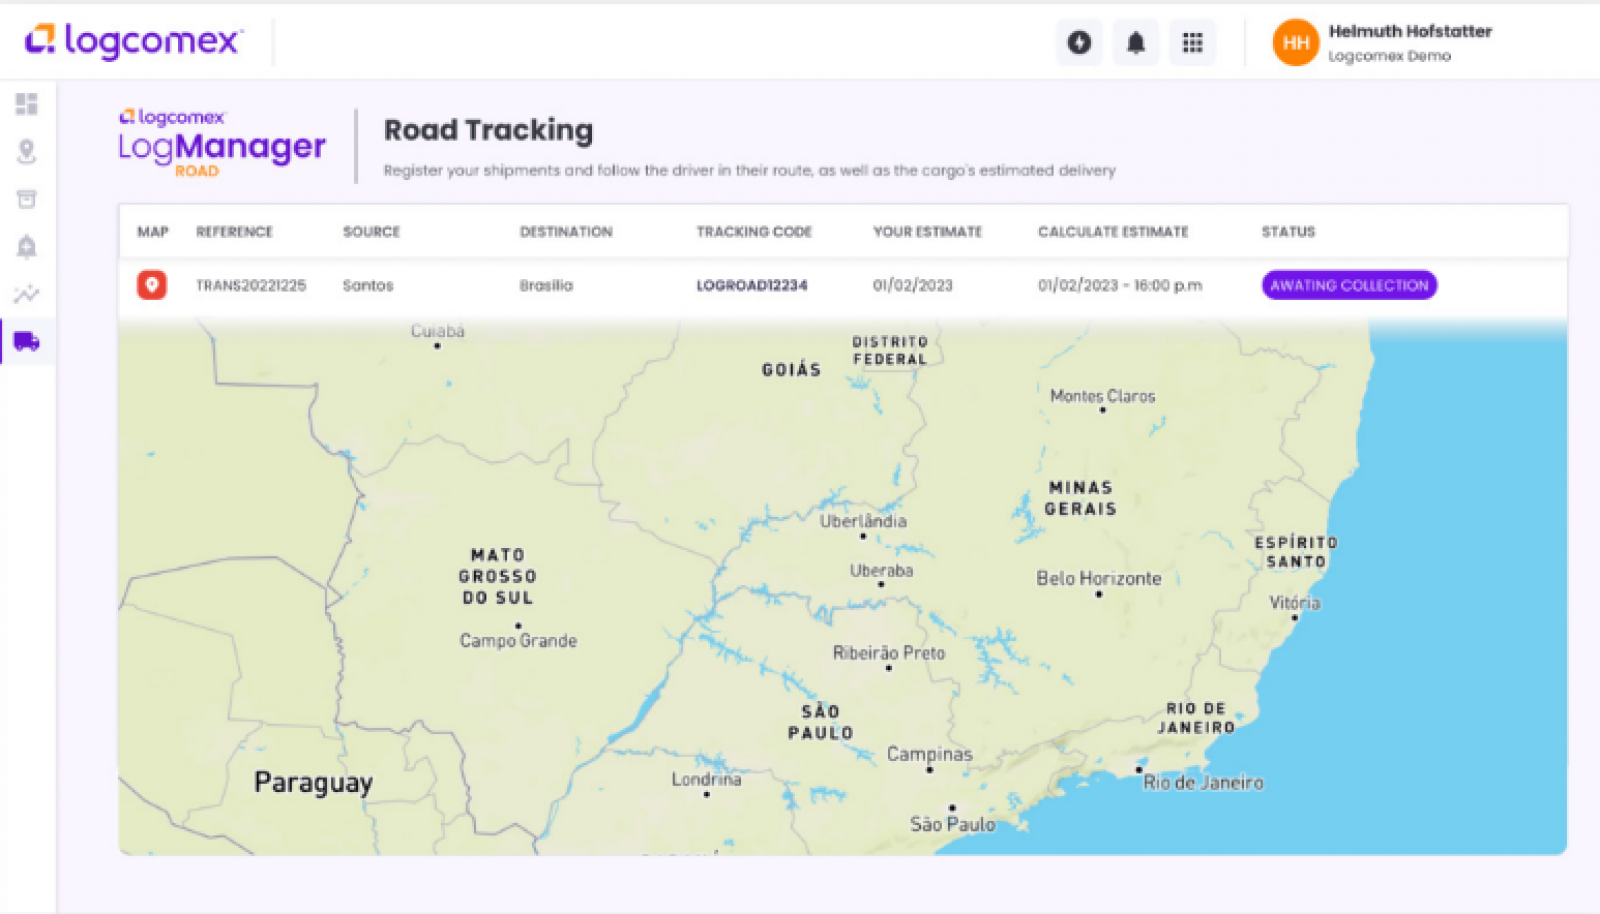Open the apps grid menu
1600x914 pixels.
coord(1192,43)
